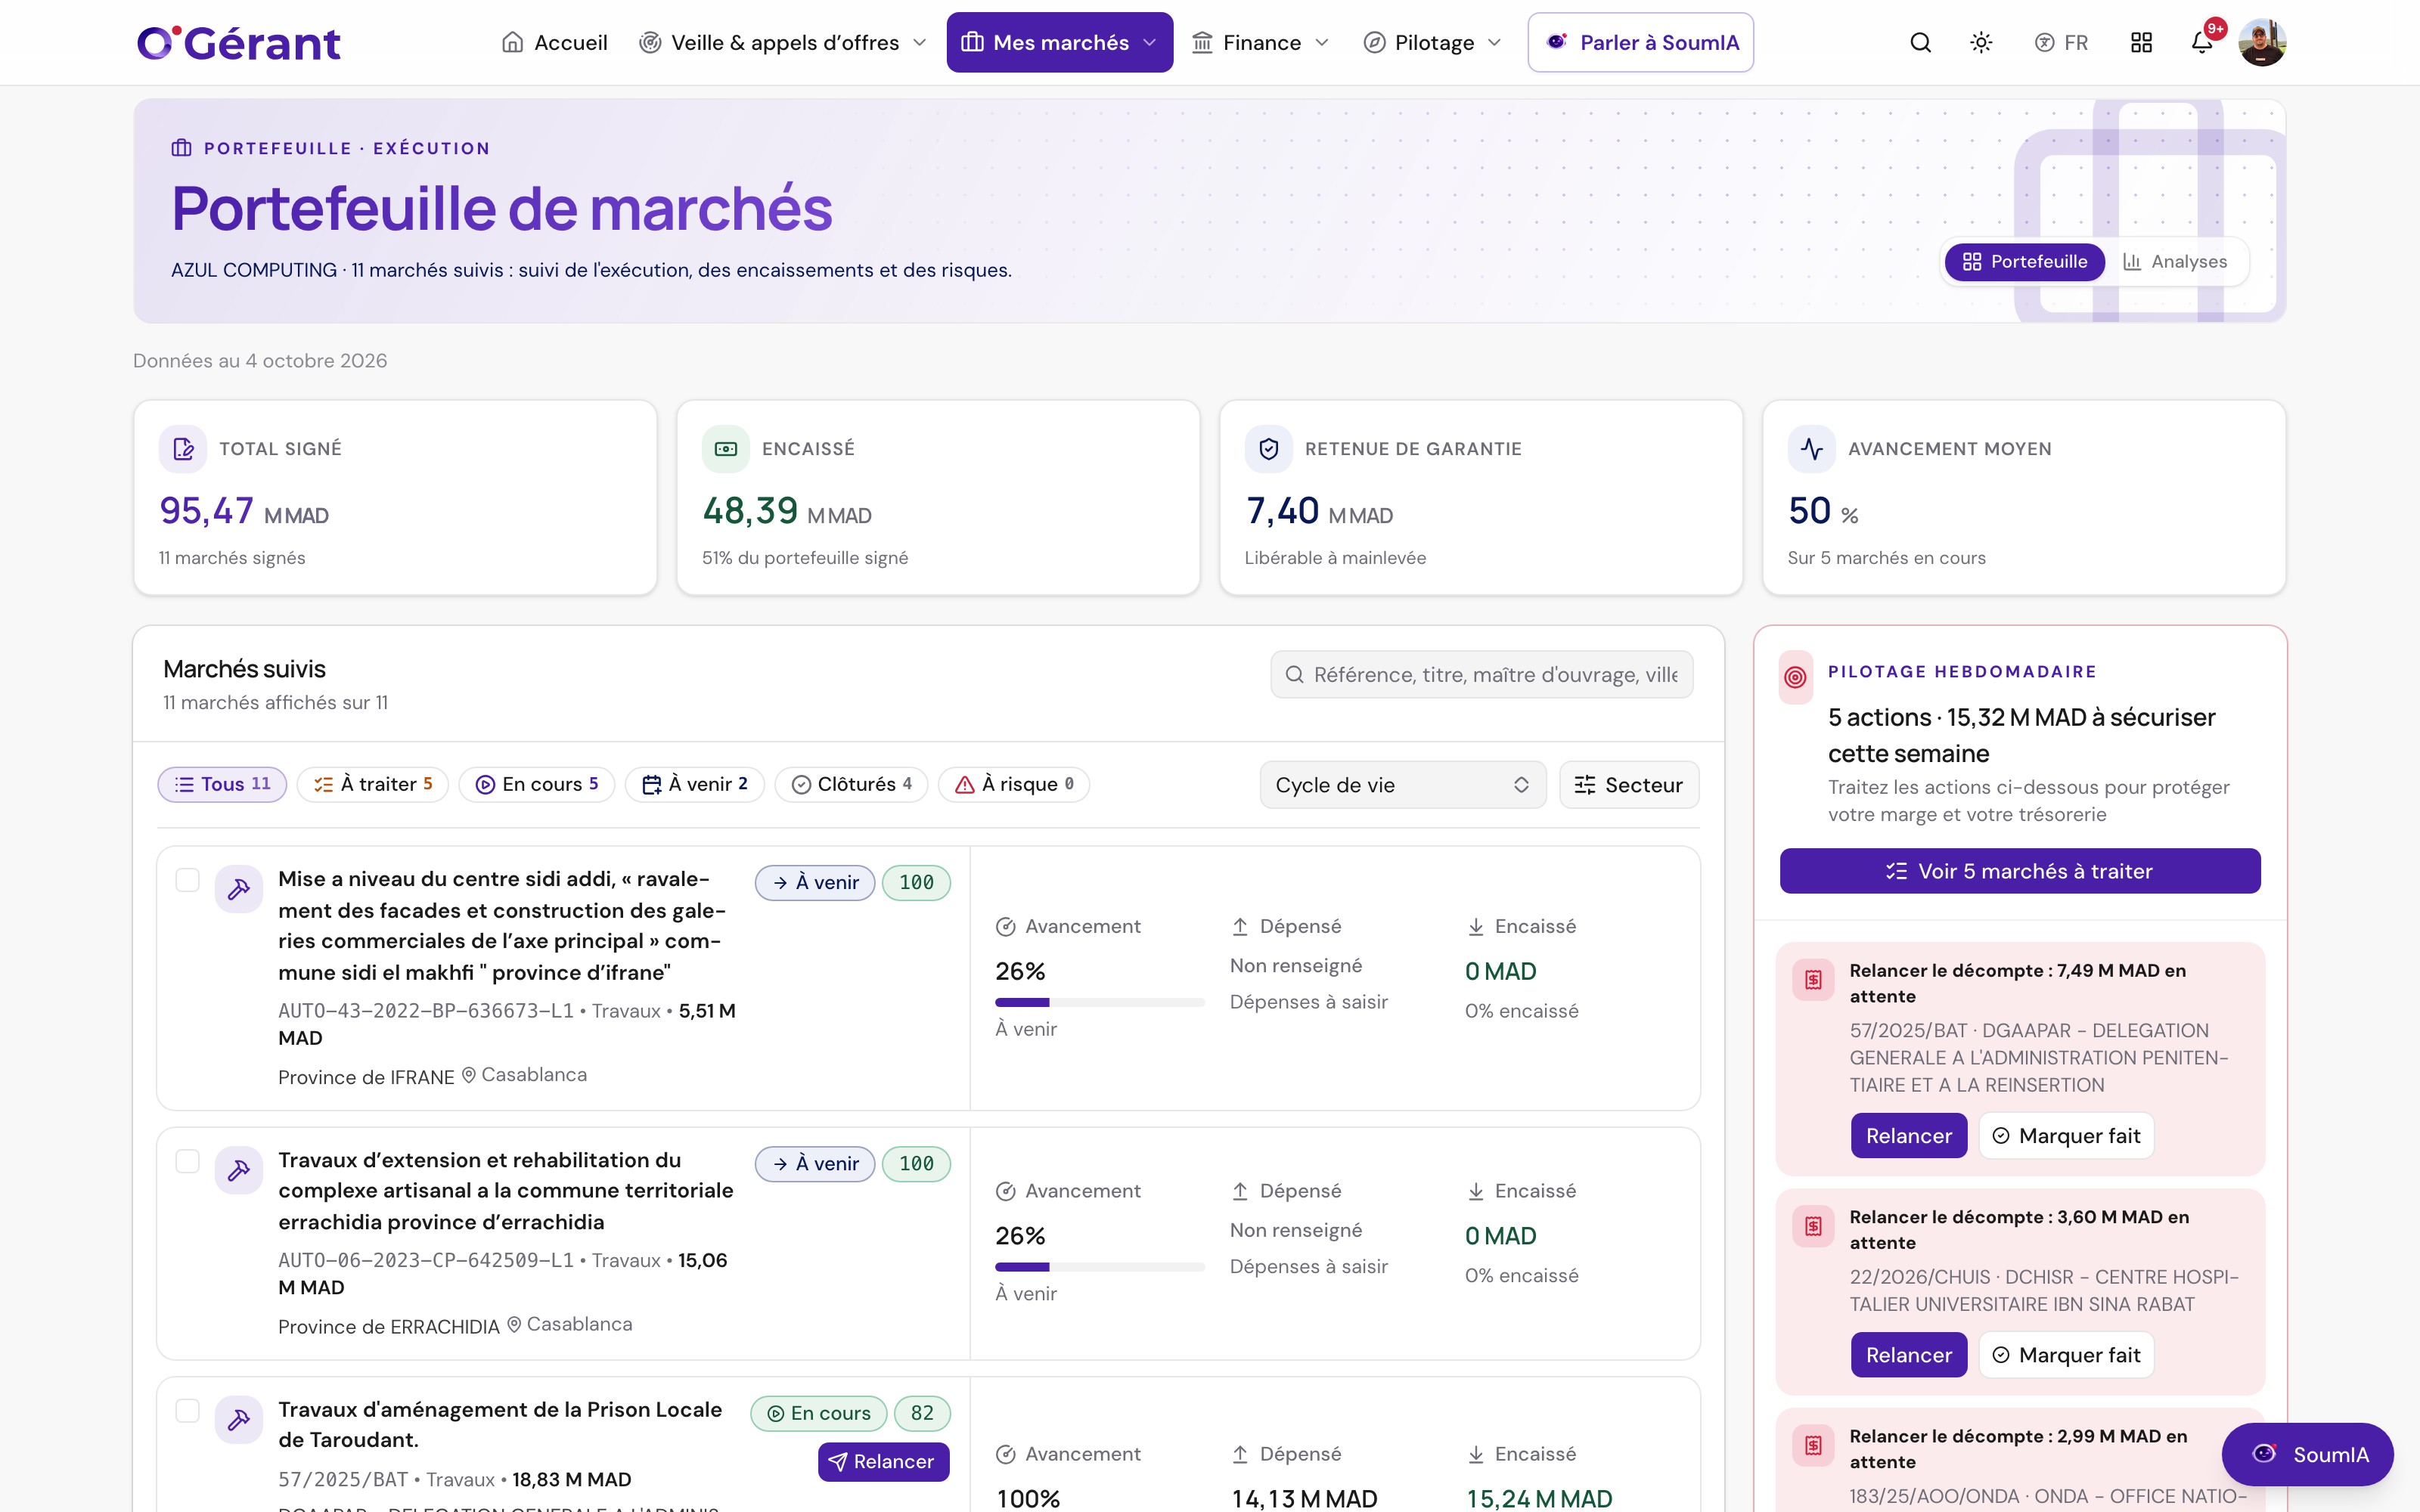Filter by À venir 2 tab
The width and height of the screenshot is (2420, 1512).
tap(695, 784)
